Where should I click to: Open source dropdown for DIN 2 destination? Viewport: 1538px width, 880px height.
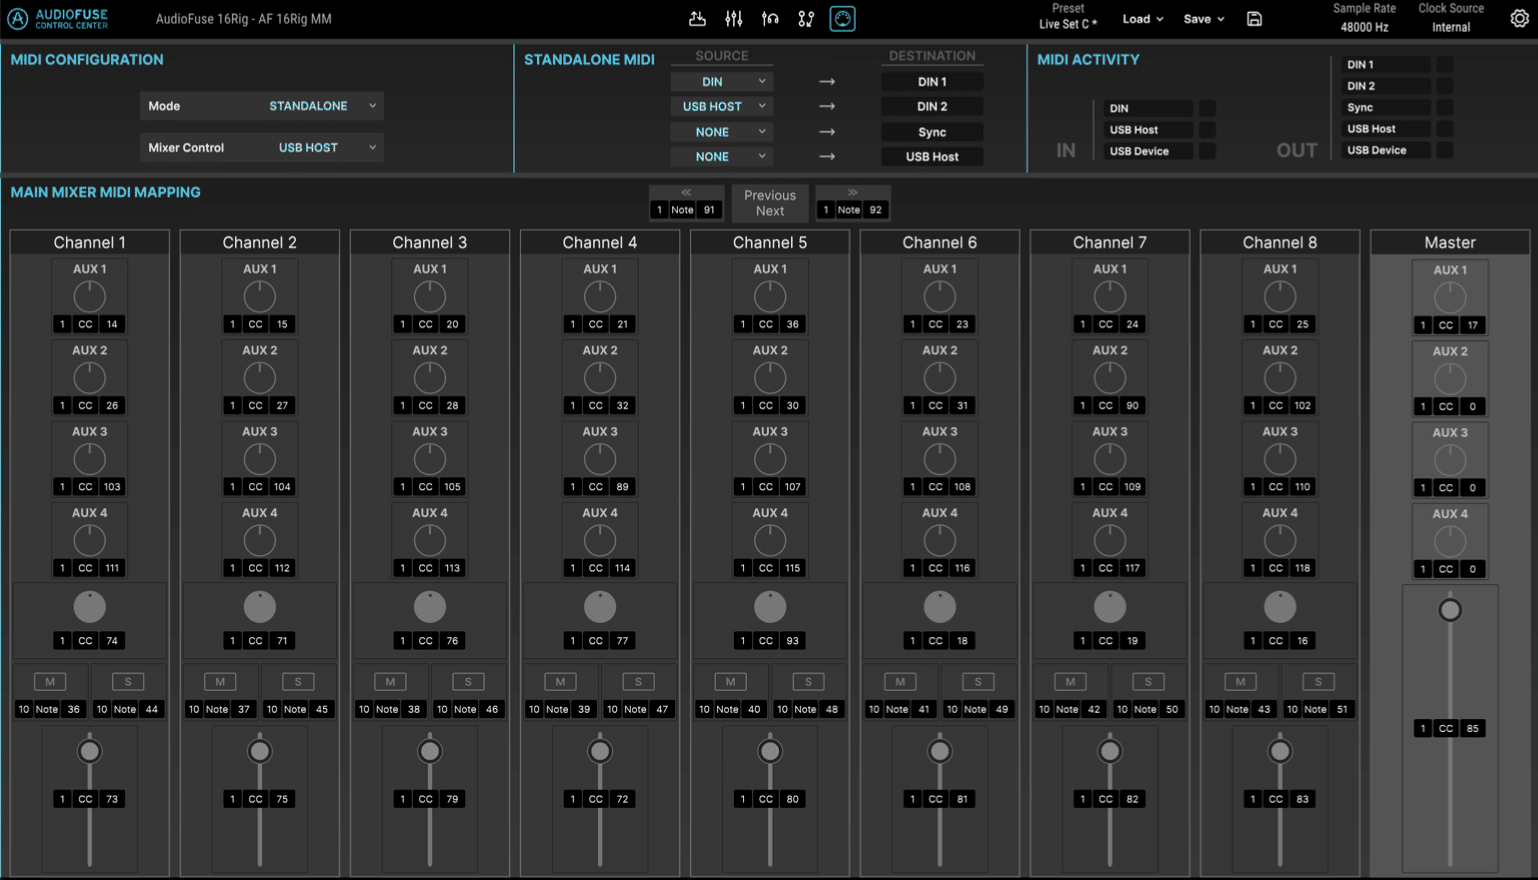721,106
